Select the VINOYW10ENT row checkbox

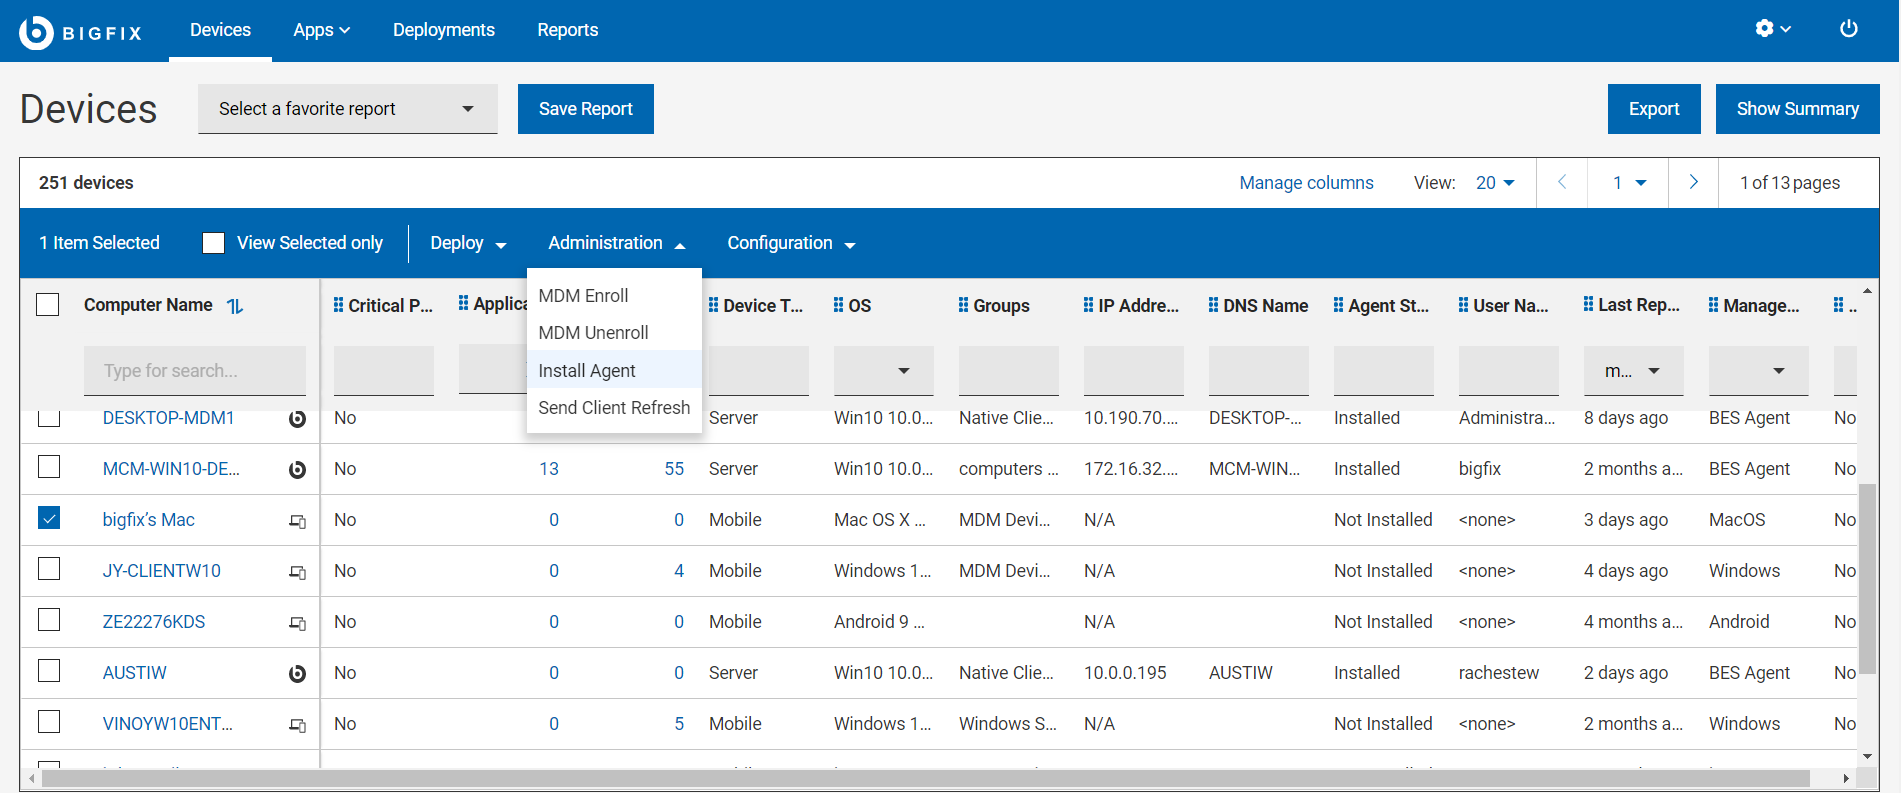[48, 722]
